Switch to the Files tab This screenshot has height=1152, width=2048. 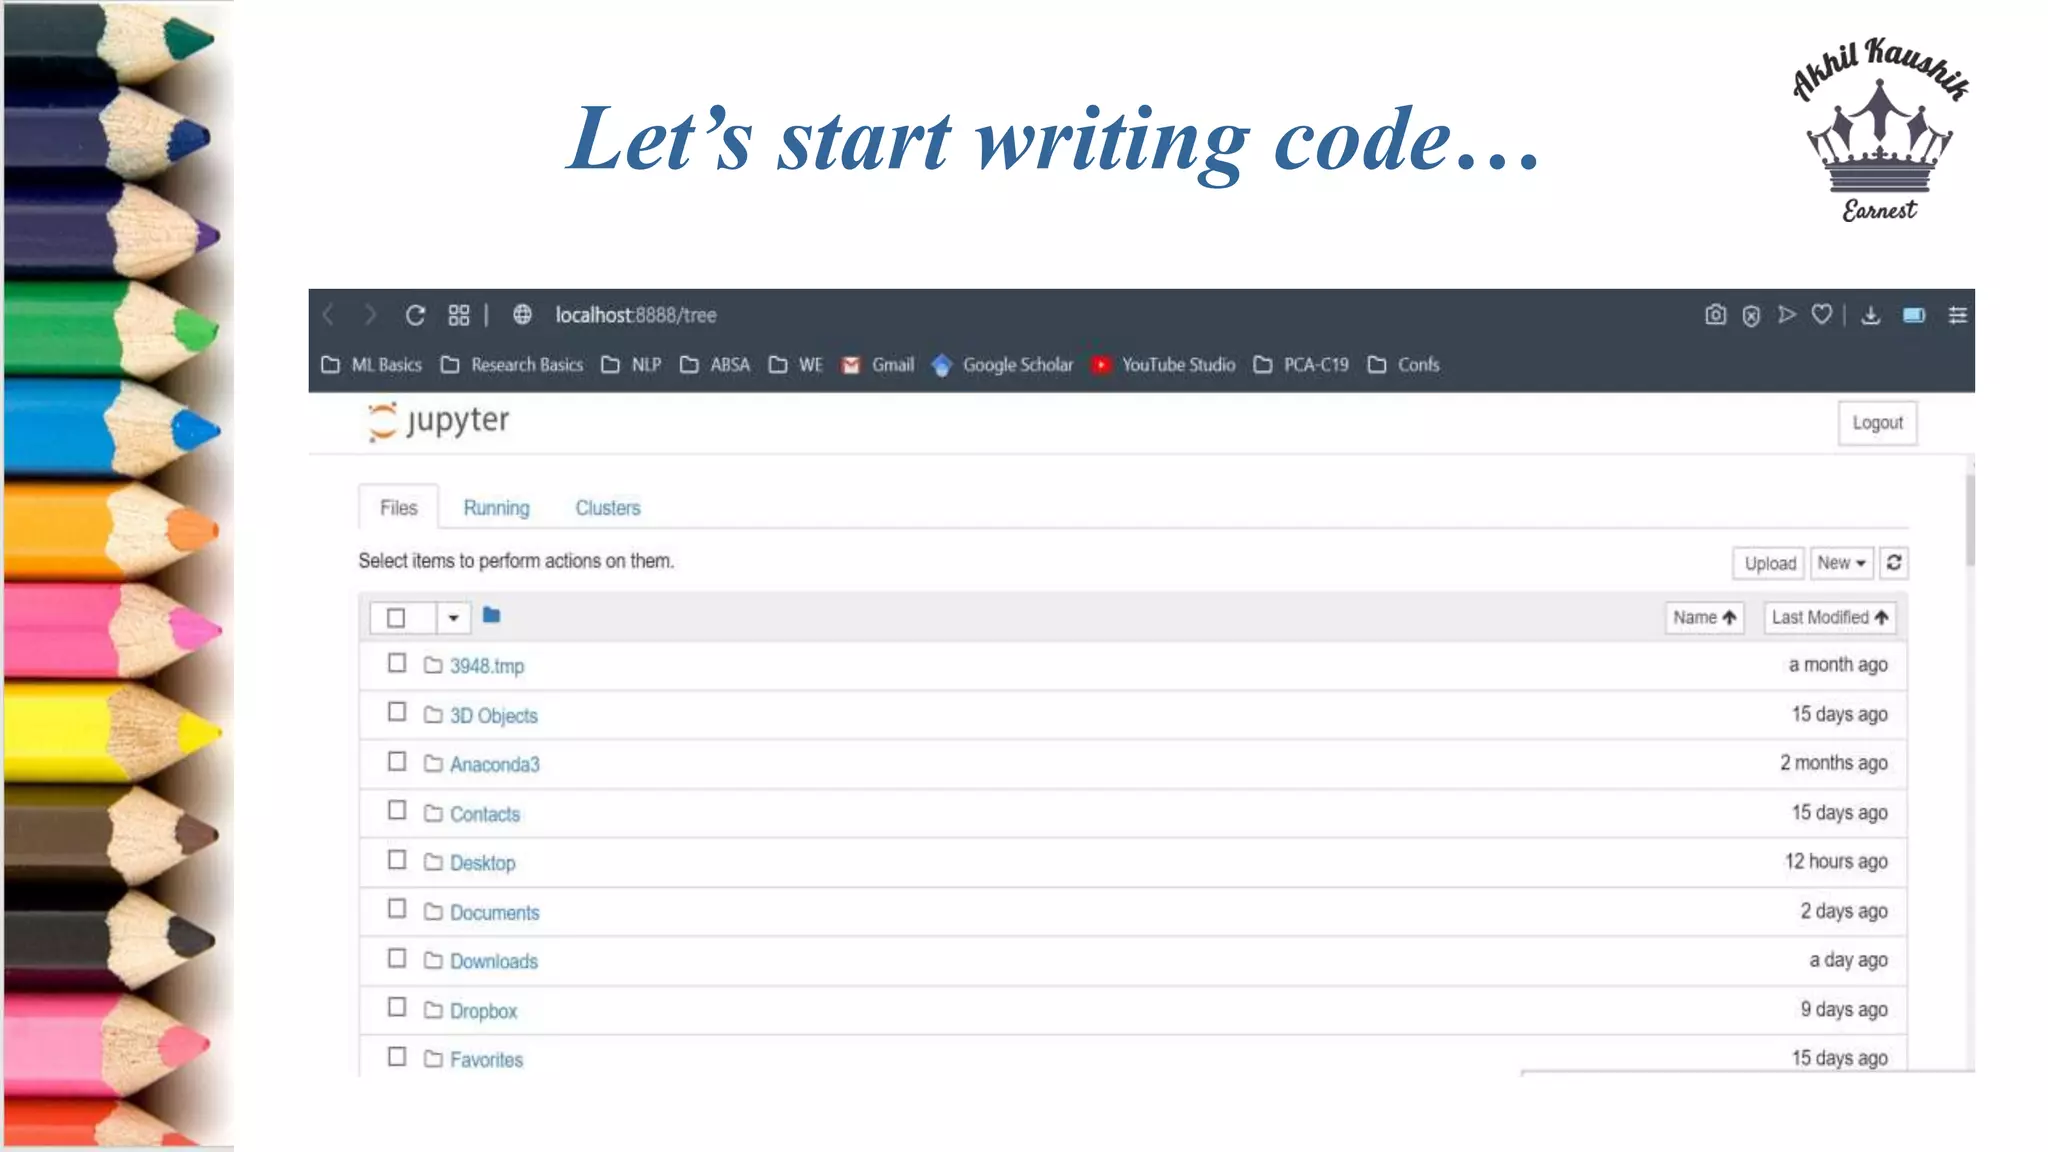(398, 508)
